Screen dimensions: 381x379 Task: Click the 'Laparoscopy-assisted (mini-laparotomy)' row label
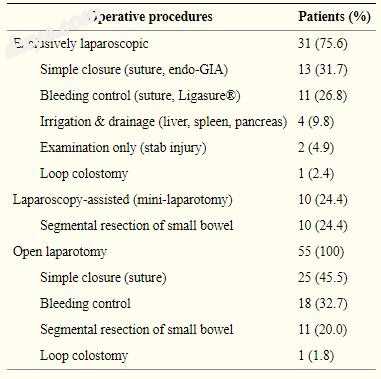(123, 200)
